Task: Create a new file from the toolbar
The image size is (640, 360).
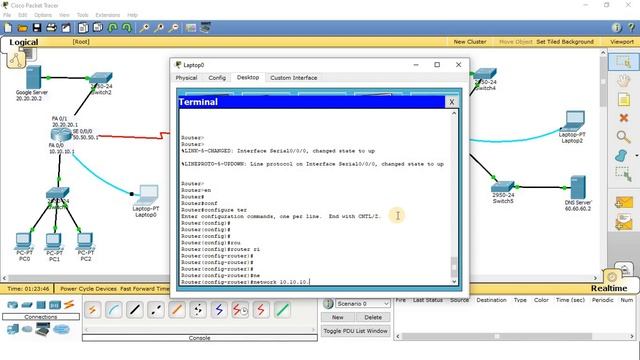Action: tap(8, 28)
